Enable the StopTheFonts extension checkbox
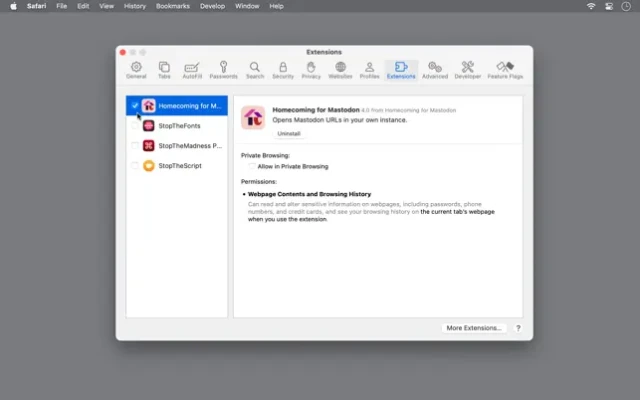 [x=135, y=125]
